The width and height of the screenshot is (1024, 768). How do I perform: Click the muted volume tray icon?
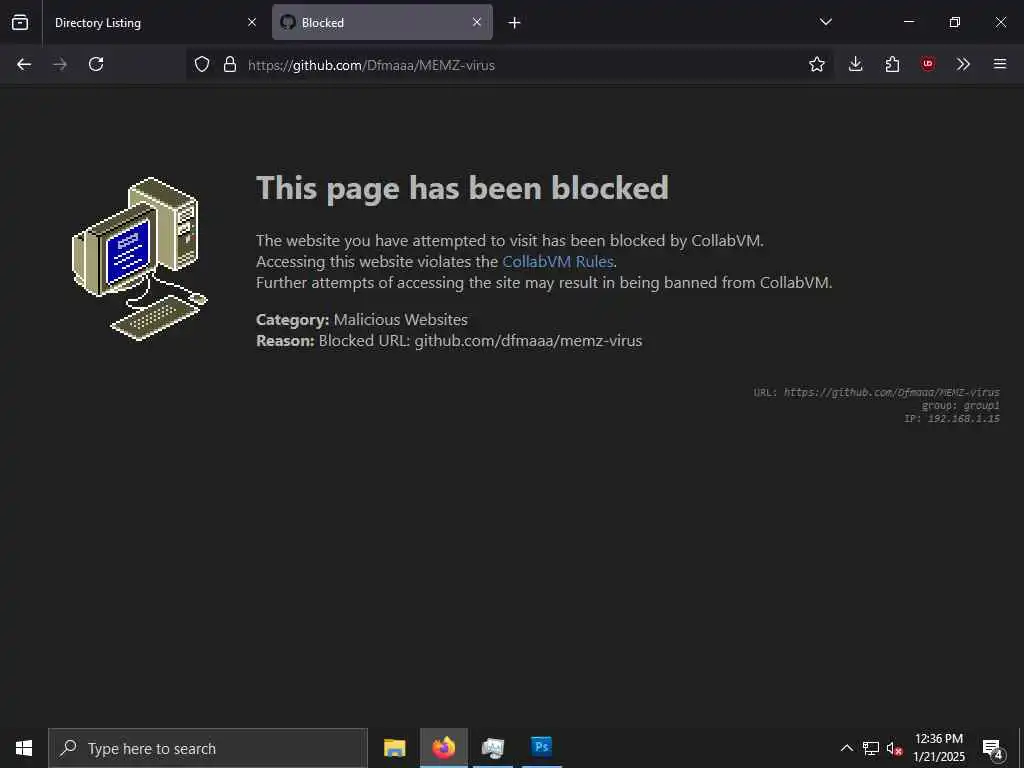coord(895,748)
